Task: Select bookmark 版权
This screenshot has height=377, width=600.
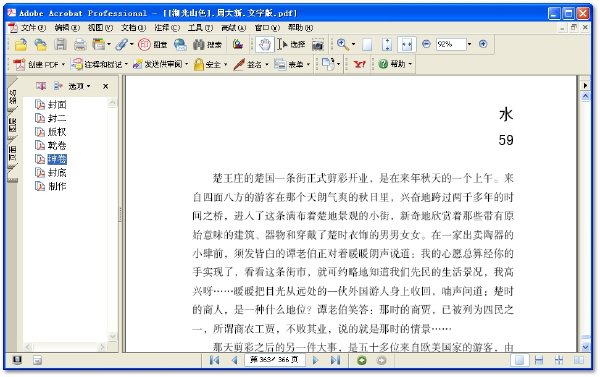Action: pyautogui.click(x=57, y=132)
